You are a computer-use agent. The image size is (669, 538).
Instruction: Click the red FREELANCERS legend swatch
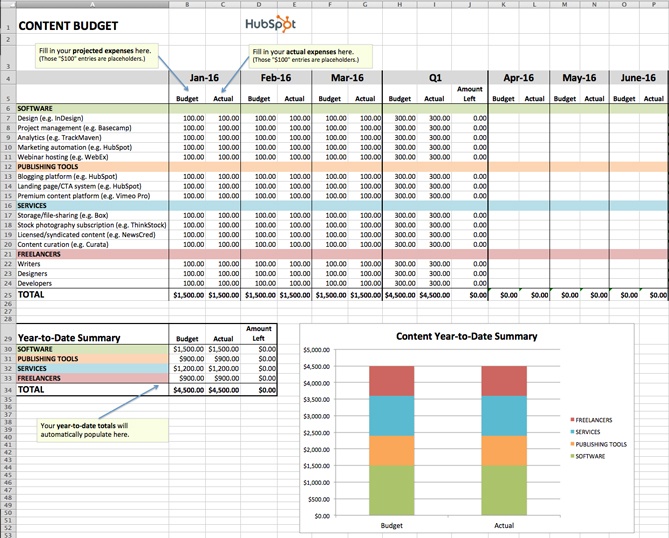pyautogui.click(x=569, y=418)
